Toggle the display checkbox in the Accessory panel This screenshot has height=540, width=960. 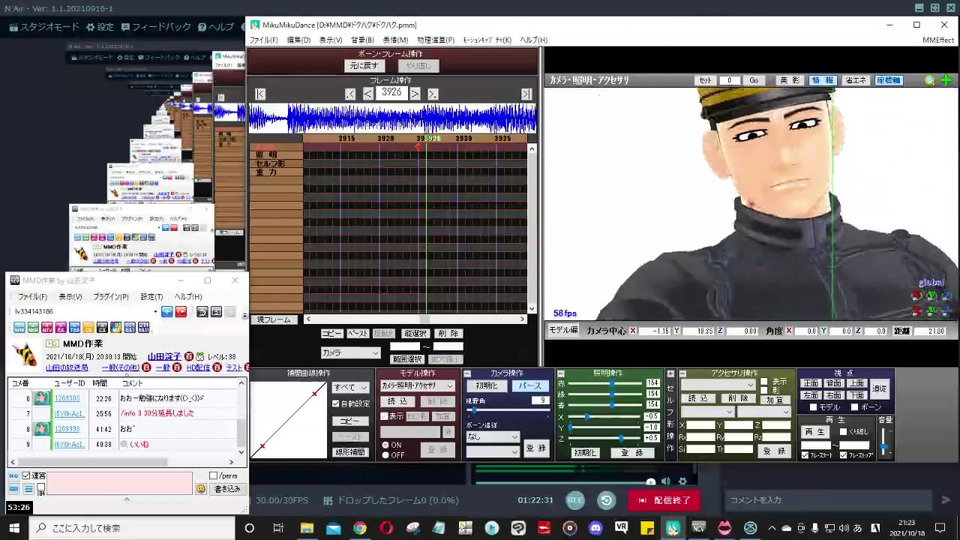[763, 381]
